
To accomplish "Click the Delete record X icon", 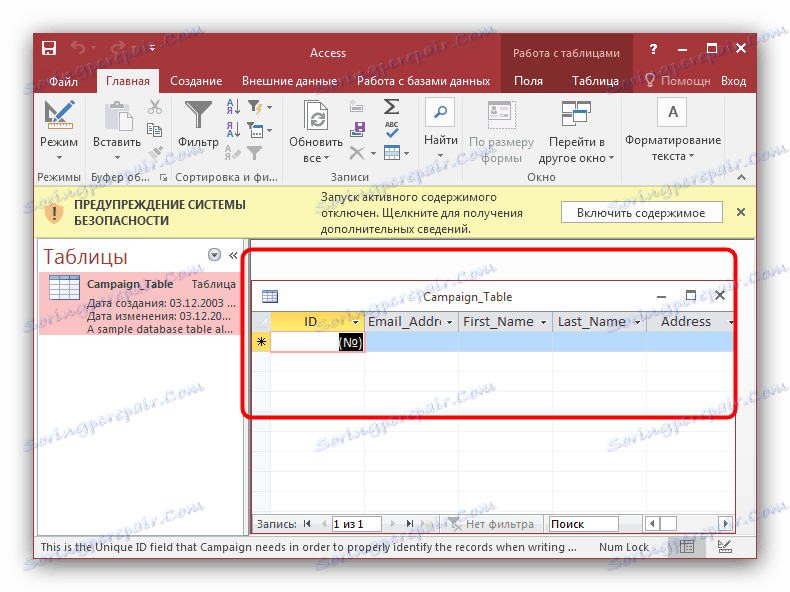I will point(357,153).
